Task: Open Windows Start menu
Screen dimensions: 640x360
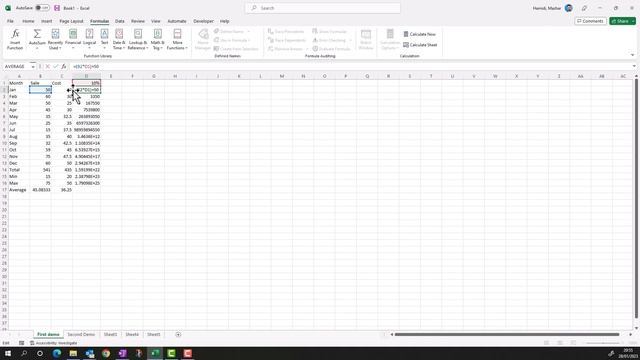Action: coord(8,353)
